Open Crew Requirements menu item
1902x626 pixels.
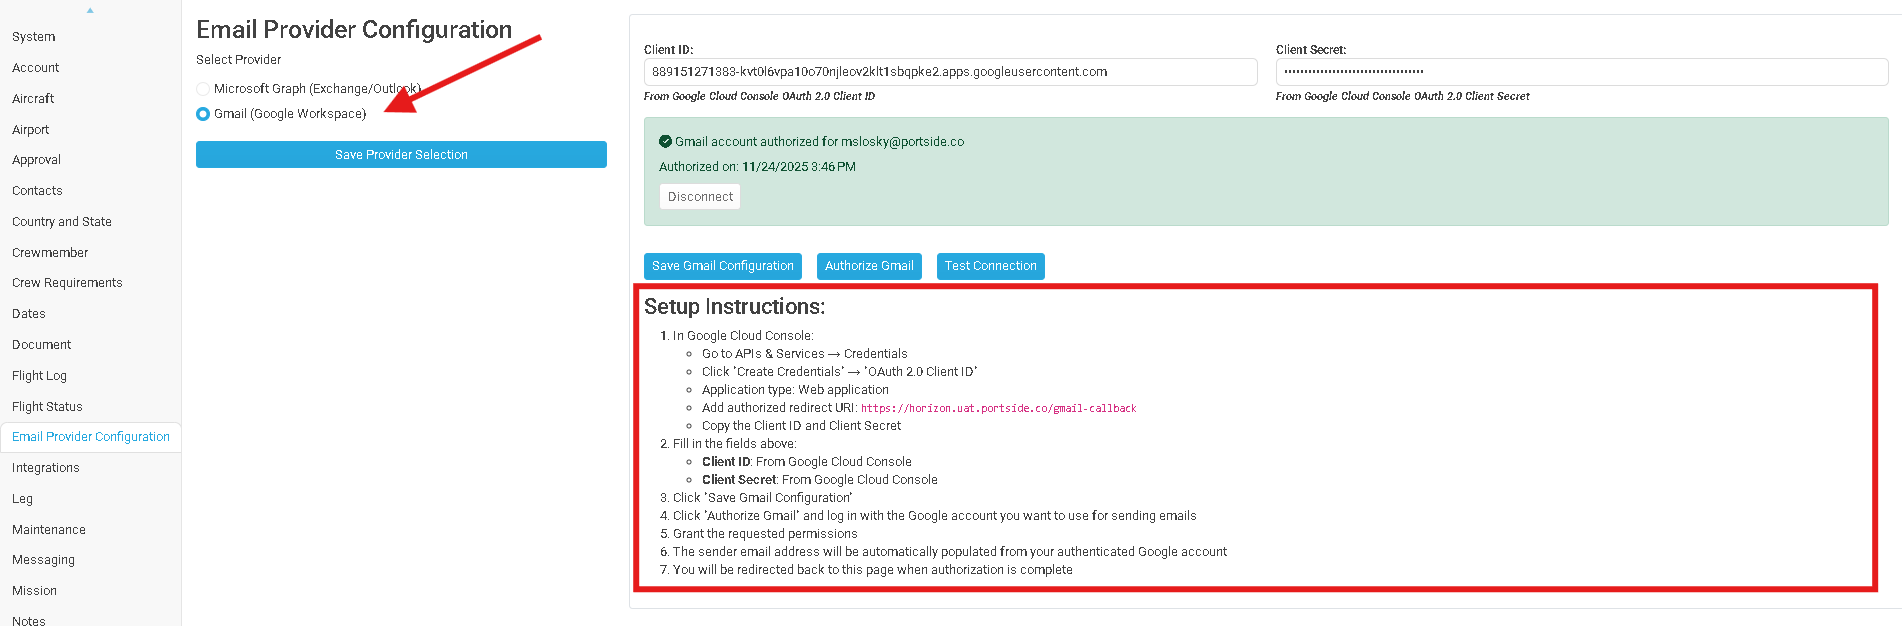[67, 283]
